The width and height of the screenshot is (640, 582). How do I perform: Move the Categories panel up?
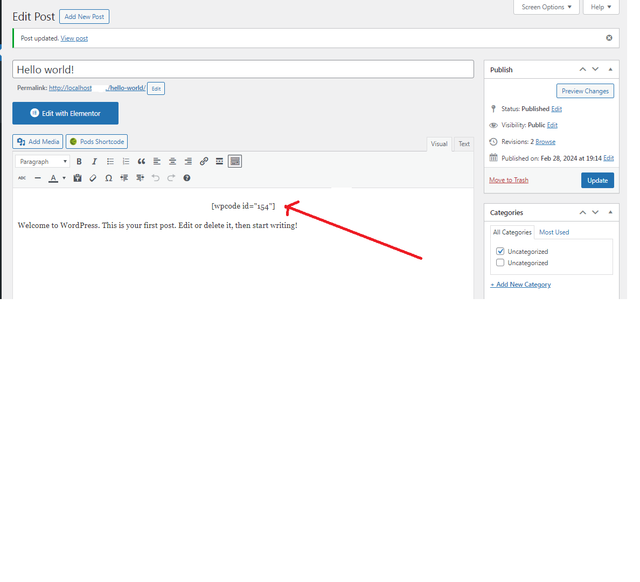[583, 212]
